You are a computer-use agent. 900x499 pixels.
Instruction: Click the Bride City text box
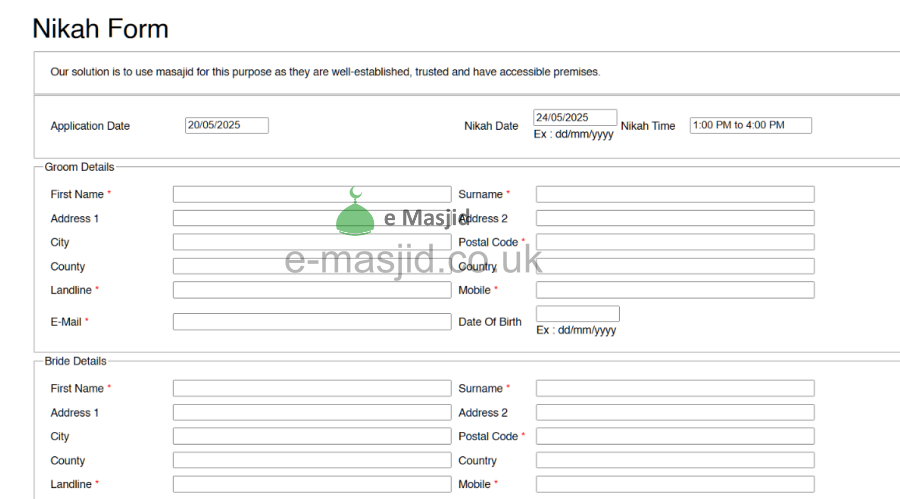click(312, 436)
